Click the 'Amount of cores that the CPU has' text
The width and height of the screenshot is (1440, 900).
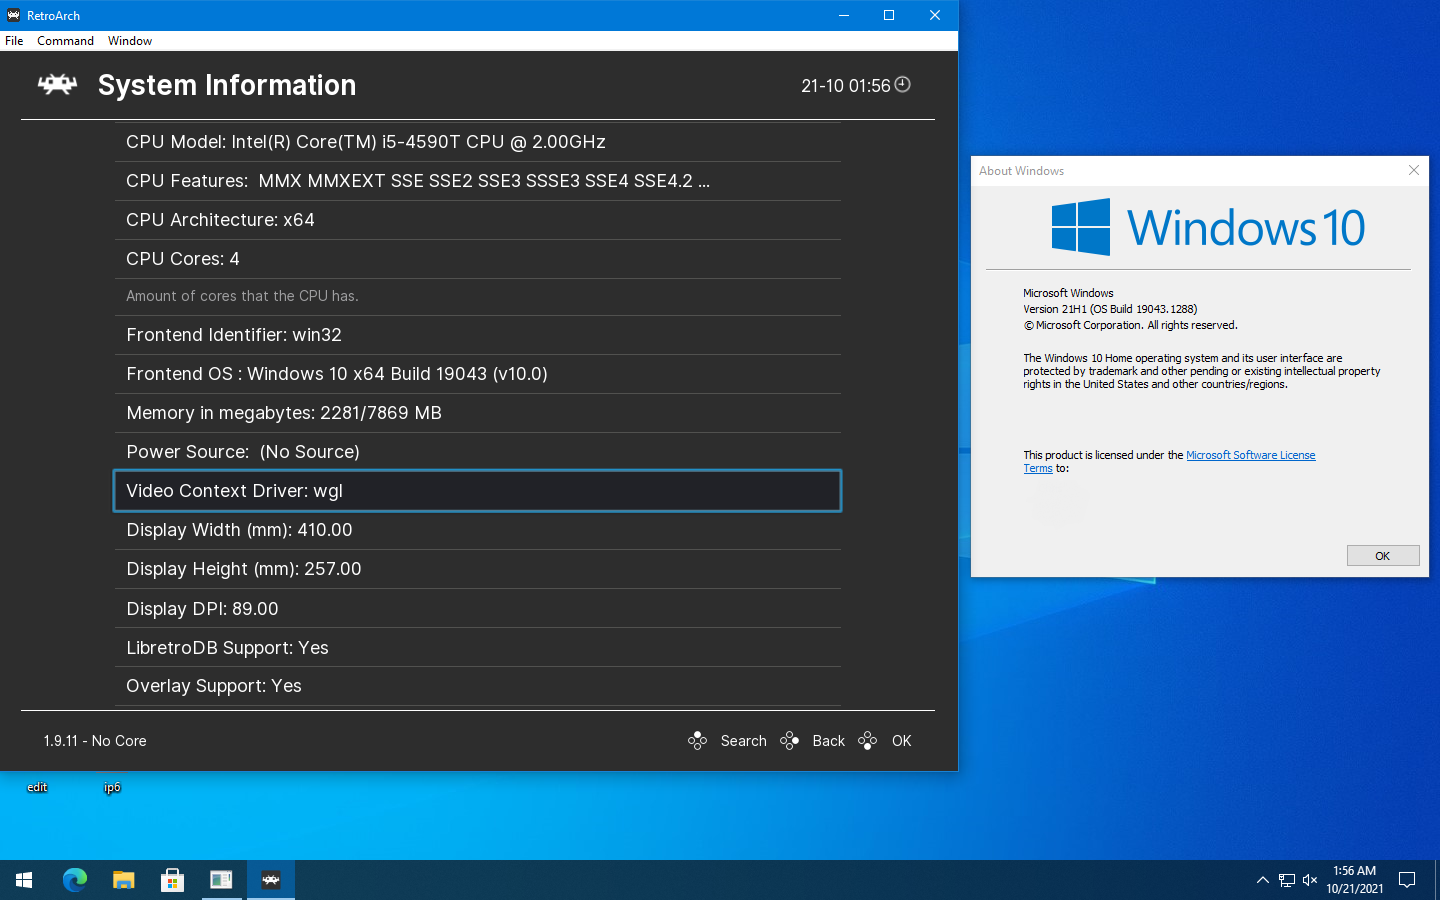pyautogui.click(x=242, y=296)
